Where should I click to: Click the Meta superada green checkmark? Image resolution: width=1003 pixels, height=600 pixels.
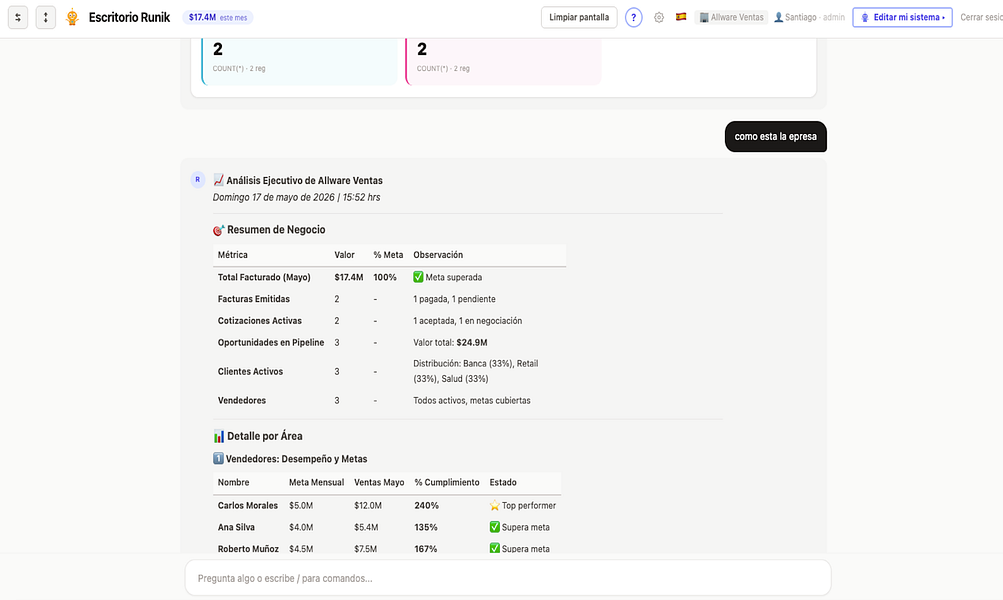coord(418,277)
